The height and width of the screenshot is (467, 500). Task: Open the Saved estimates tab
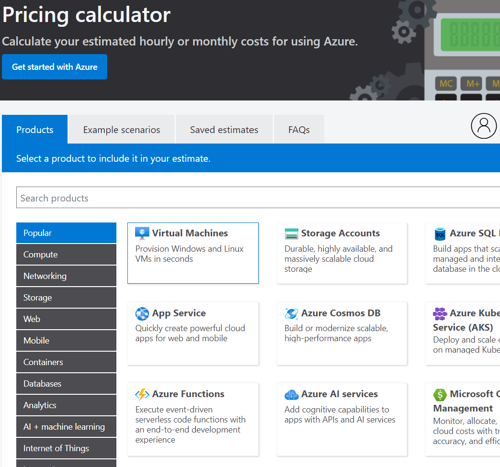coord(224,129)
